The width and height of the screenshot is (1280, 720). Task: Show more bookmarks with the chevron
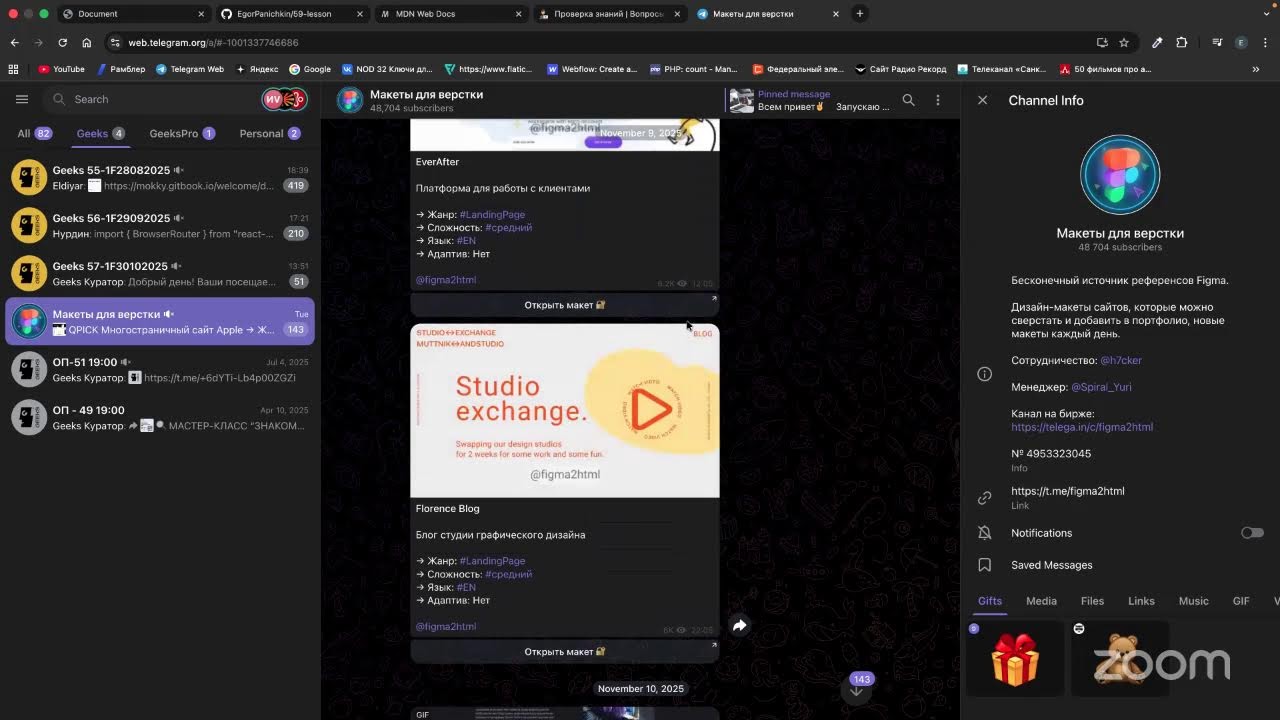pyautogui.click(x=1256, y=69)
